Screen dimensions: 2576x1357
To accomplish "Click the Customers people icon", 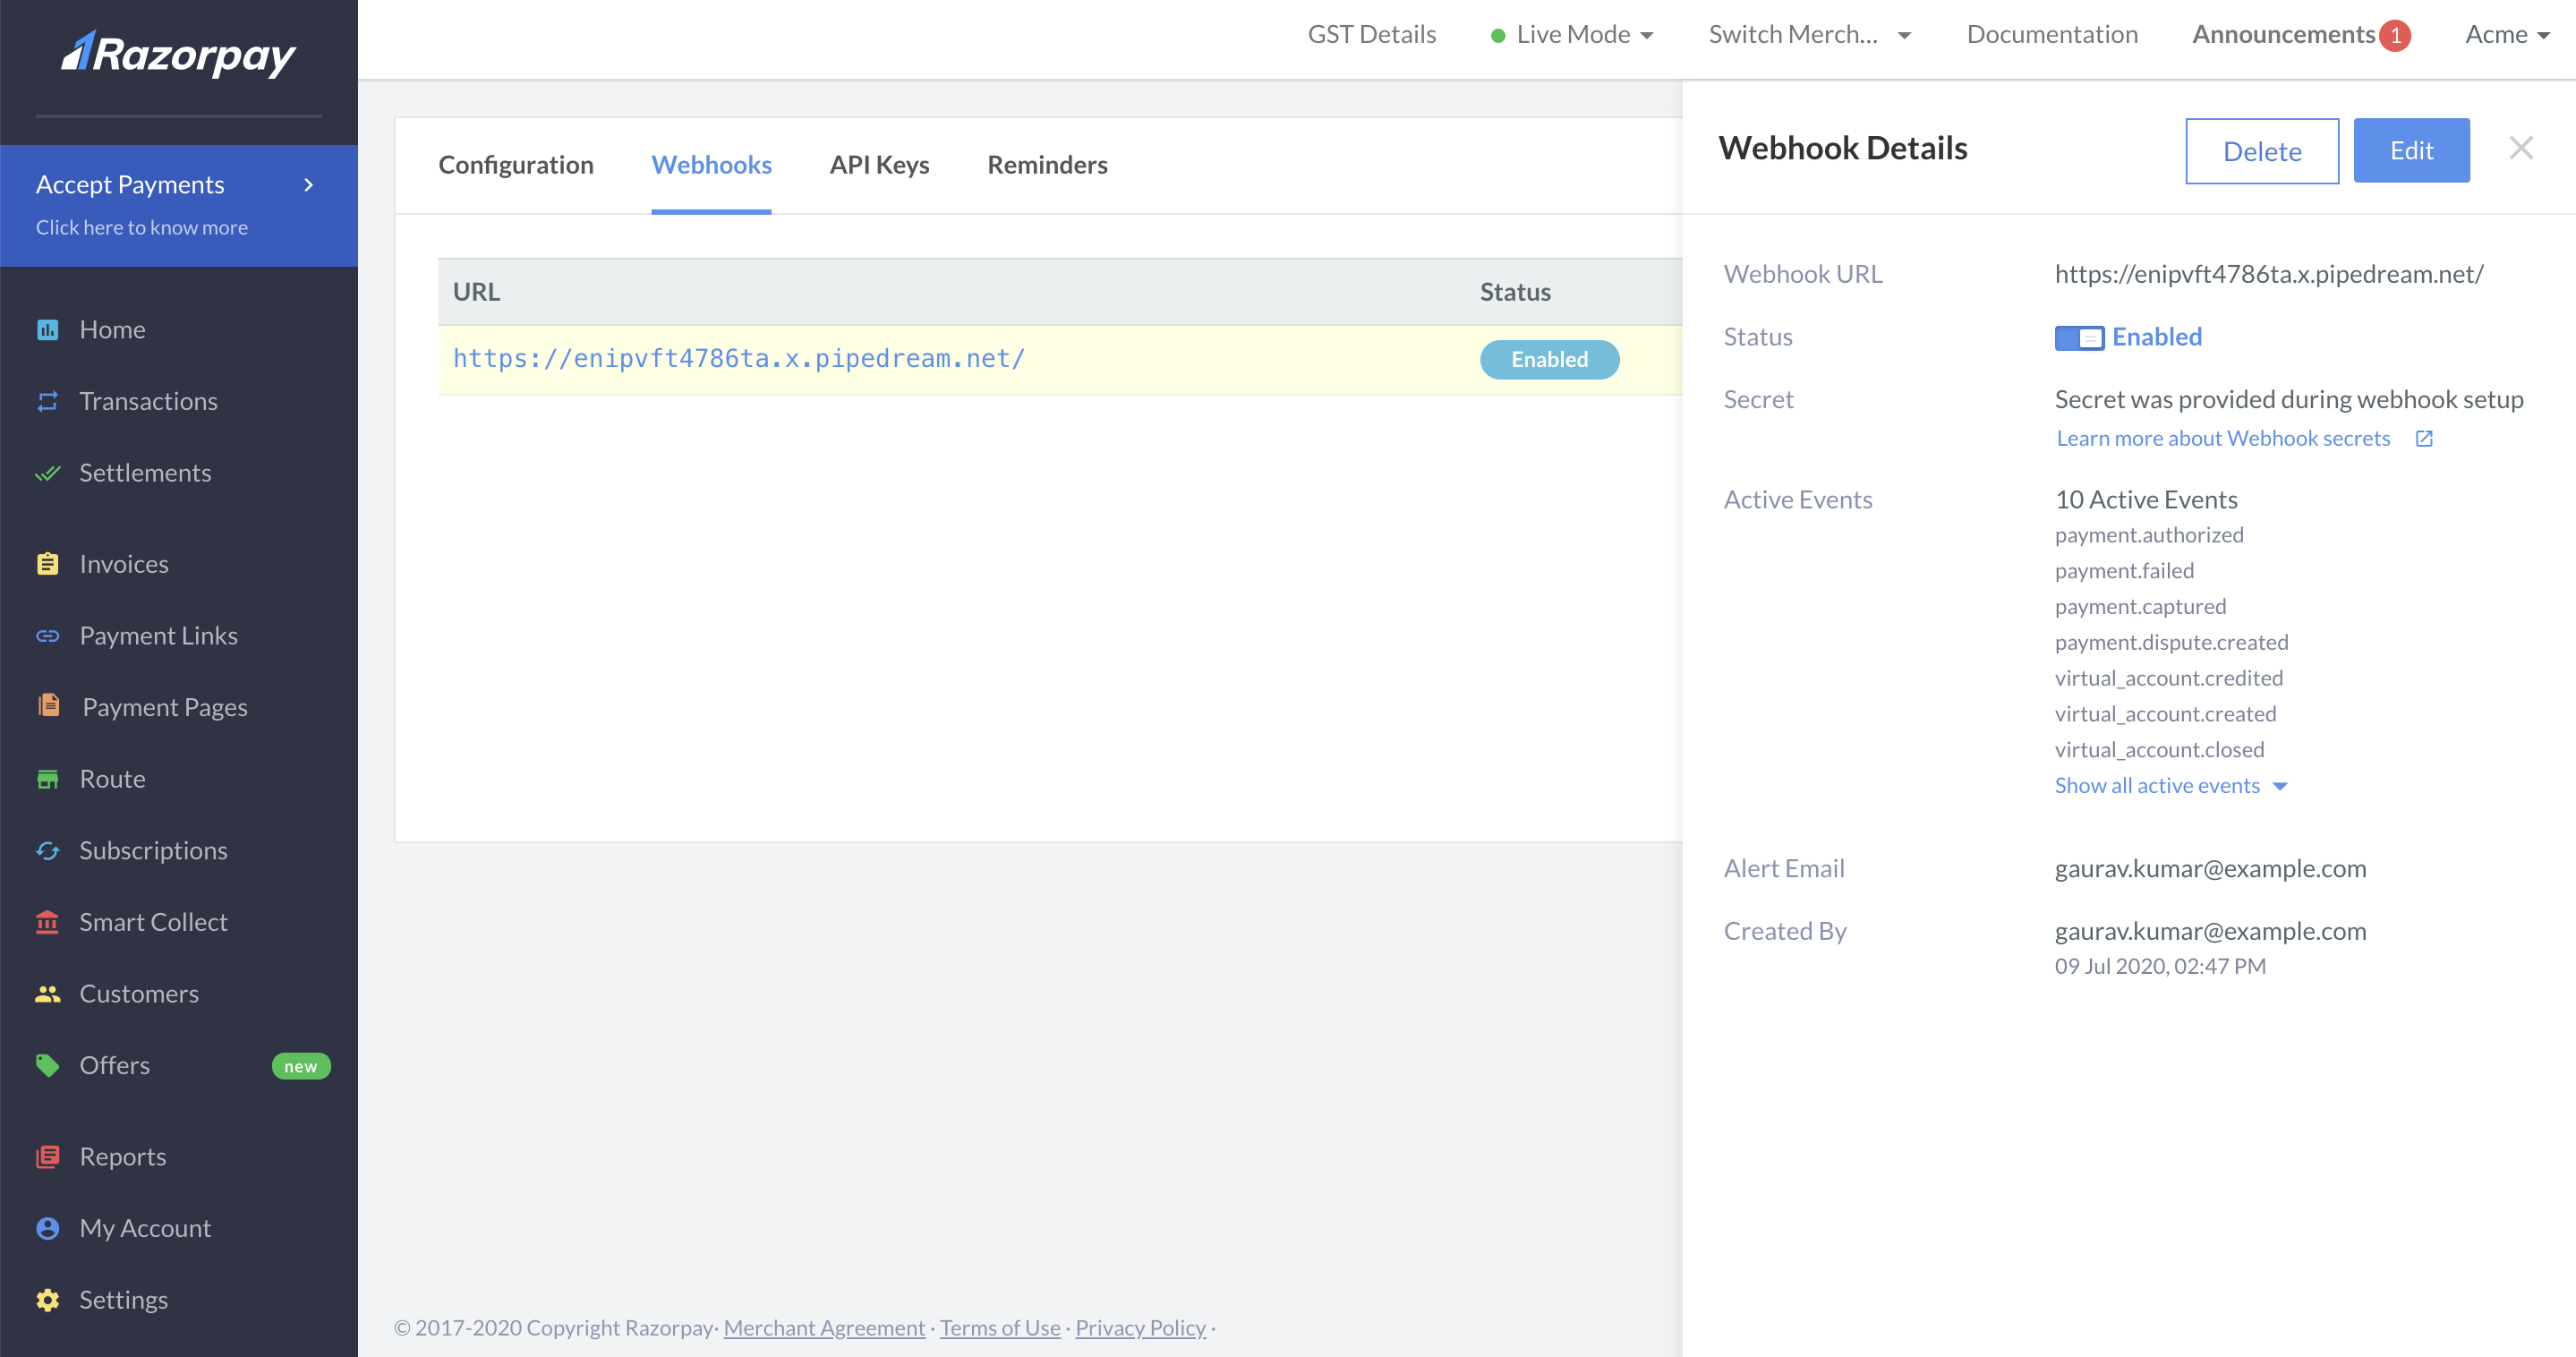I will [48, 993].
